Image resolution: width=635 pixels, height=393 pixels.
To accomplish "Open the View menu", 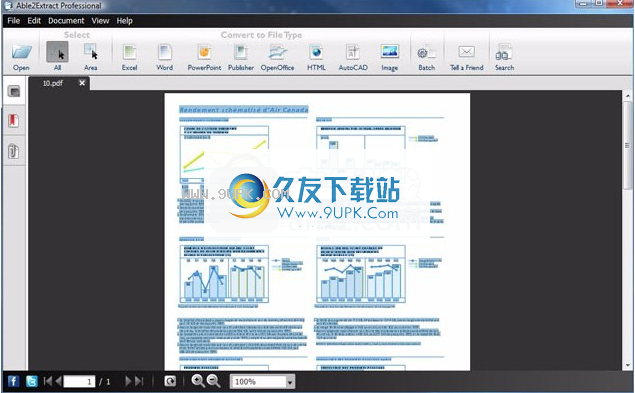I will click(100, 21).
